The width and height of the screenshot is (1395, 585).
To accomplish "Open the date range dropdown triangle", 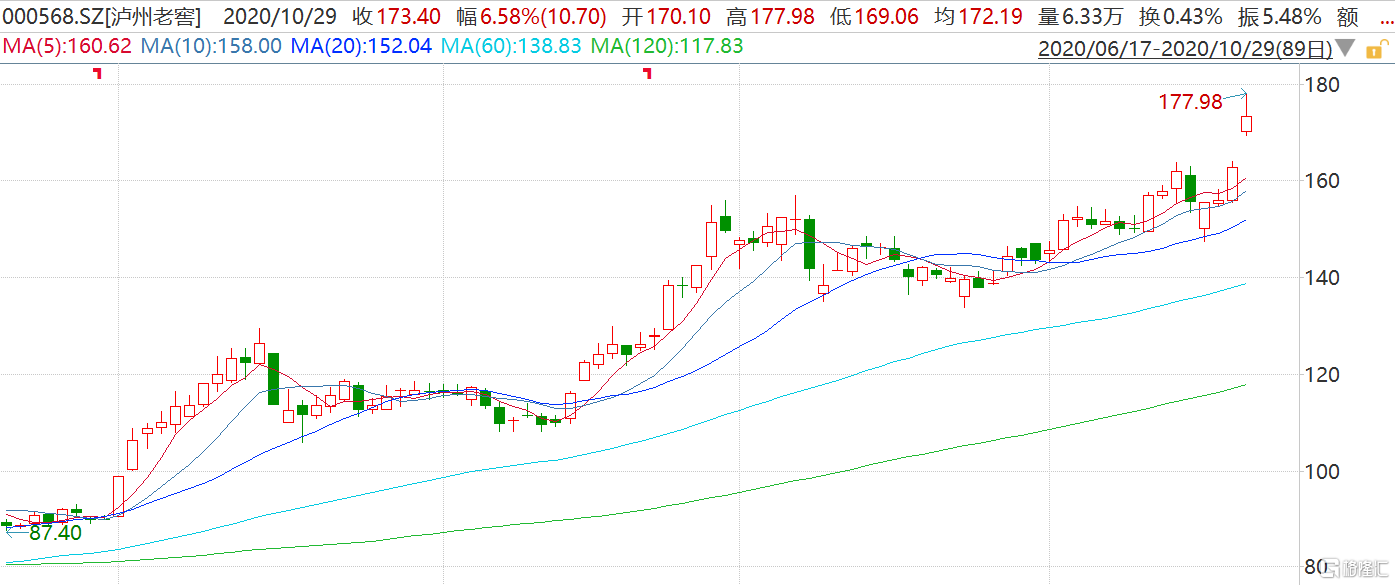I will tap(1346, 48).
